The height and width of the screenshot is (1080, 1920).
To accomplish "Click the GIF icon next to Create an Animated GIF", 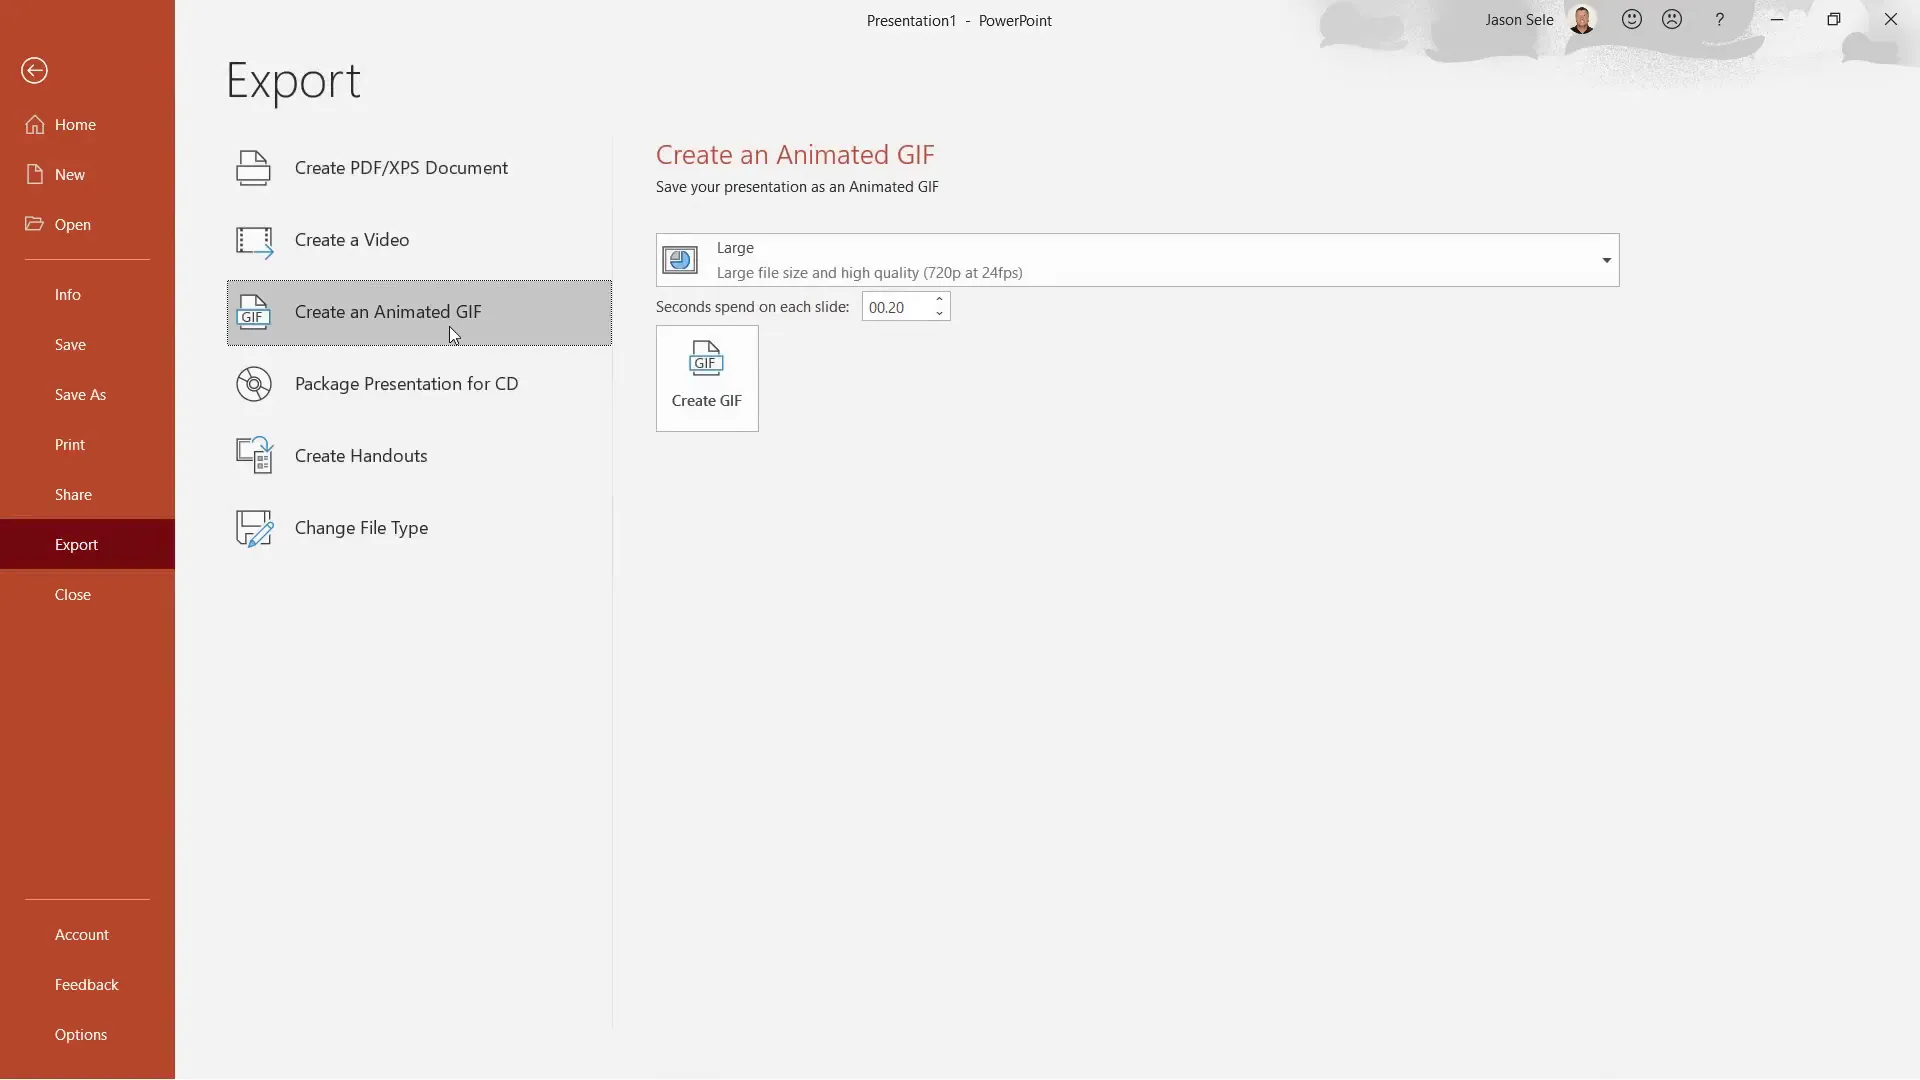I will tap(253, 313).
